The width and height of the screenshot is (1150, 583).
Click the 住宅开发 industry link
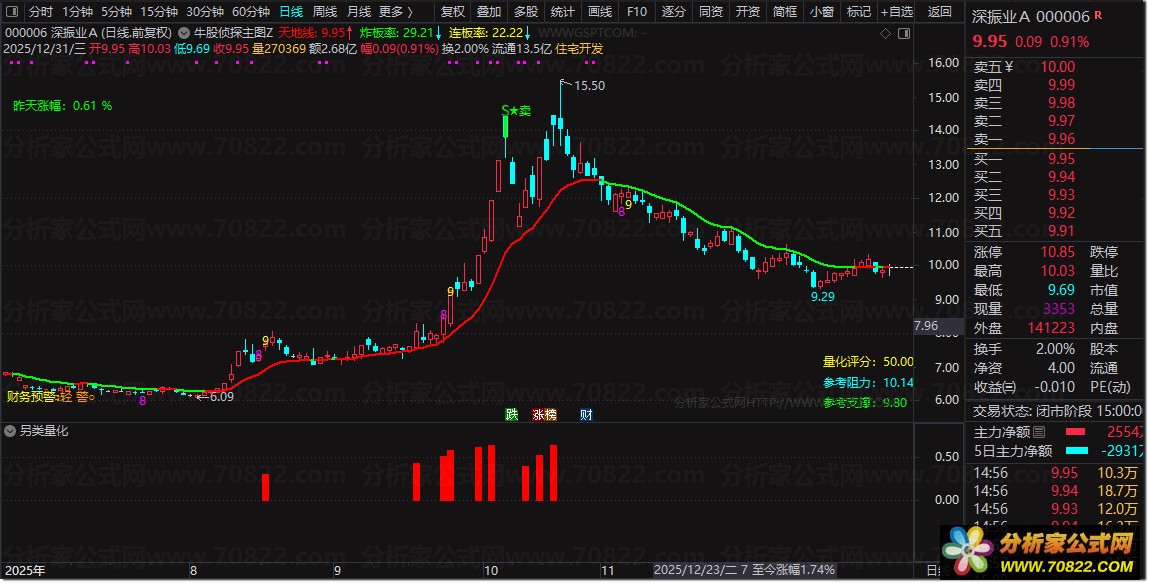(579, 49)
